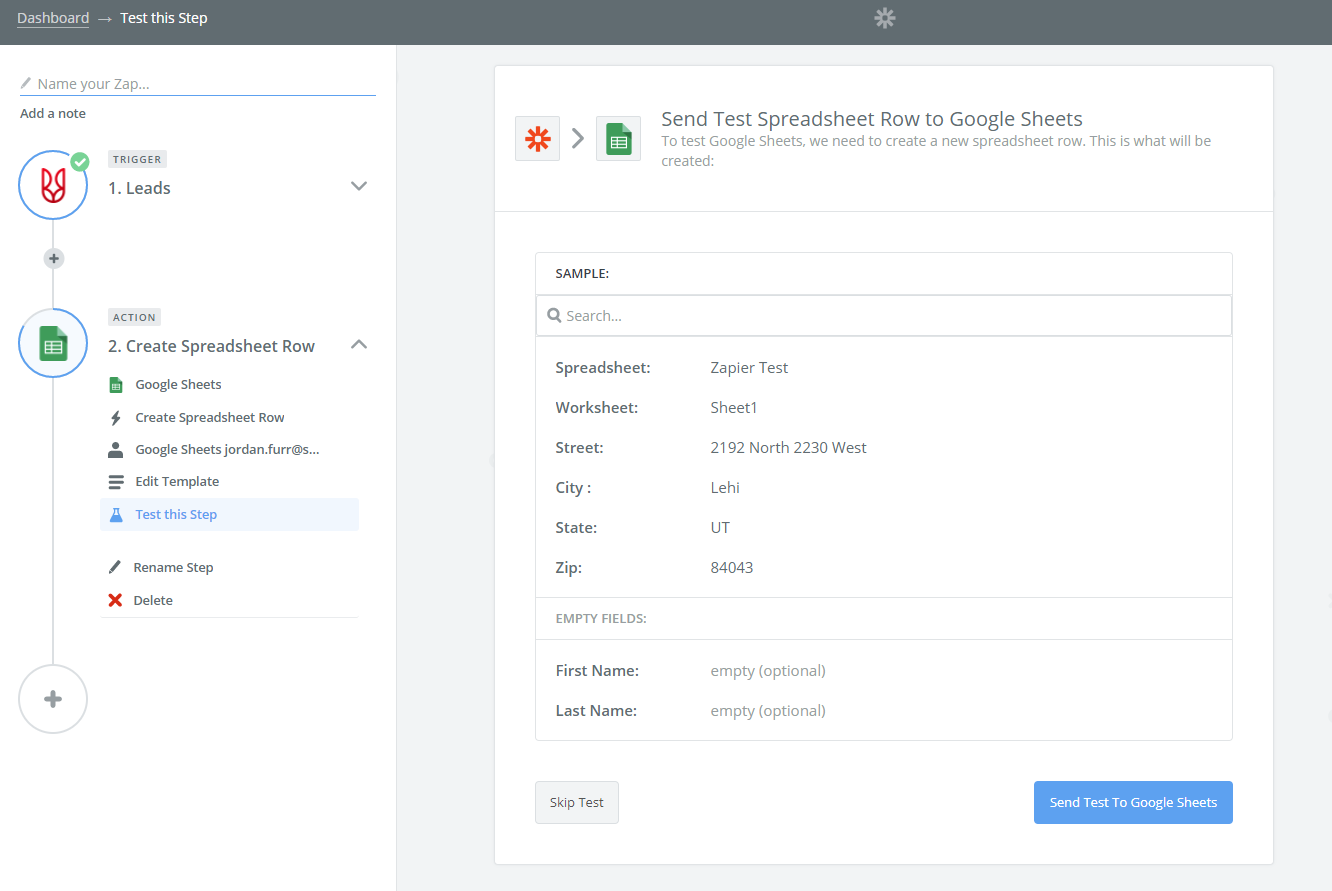
Task: Click the pencil icon next to Rename Step
Action: (115, 567)
